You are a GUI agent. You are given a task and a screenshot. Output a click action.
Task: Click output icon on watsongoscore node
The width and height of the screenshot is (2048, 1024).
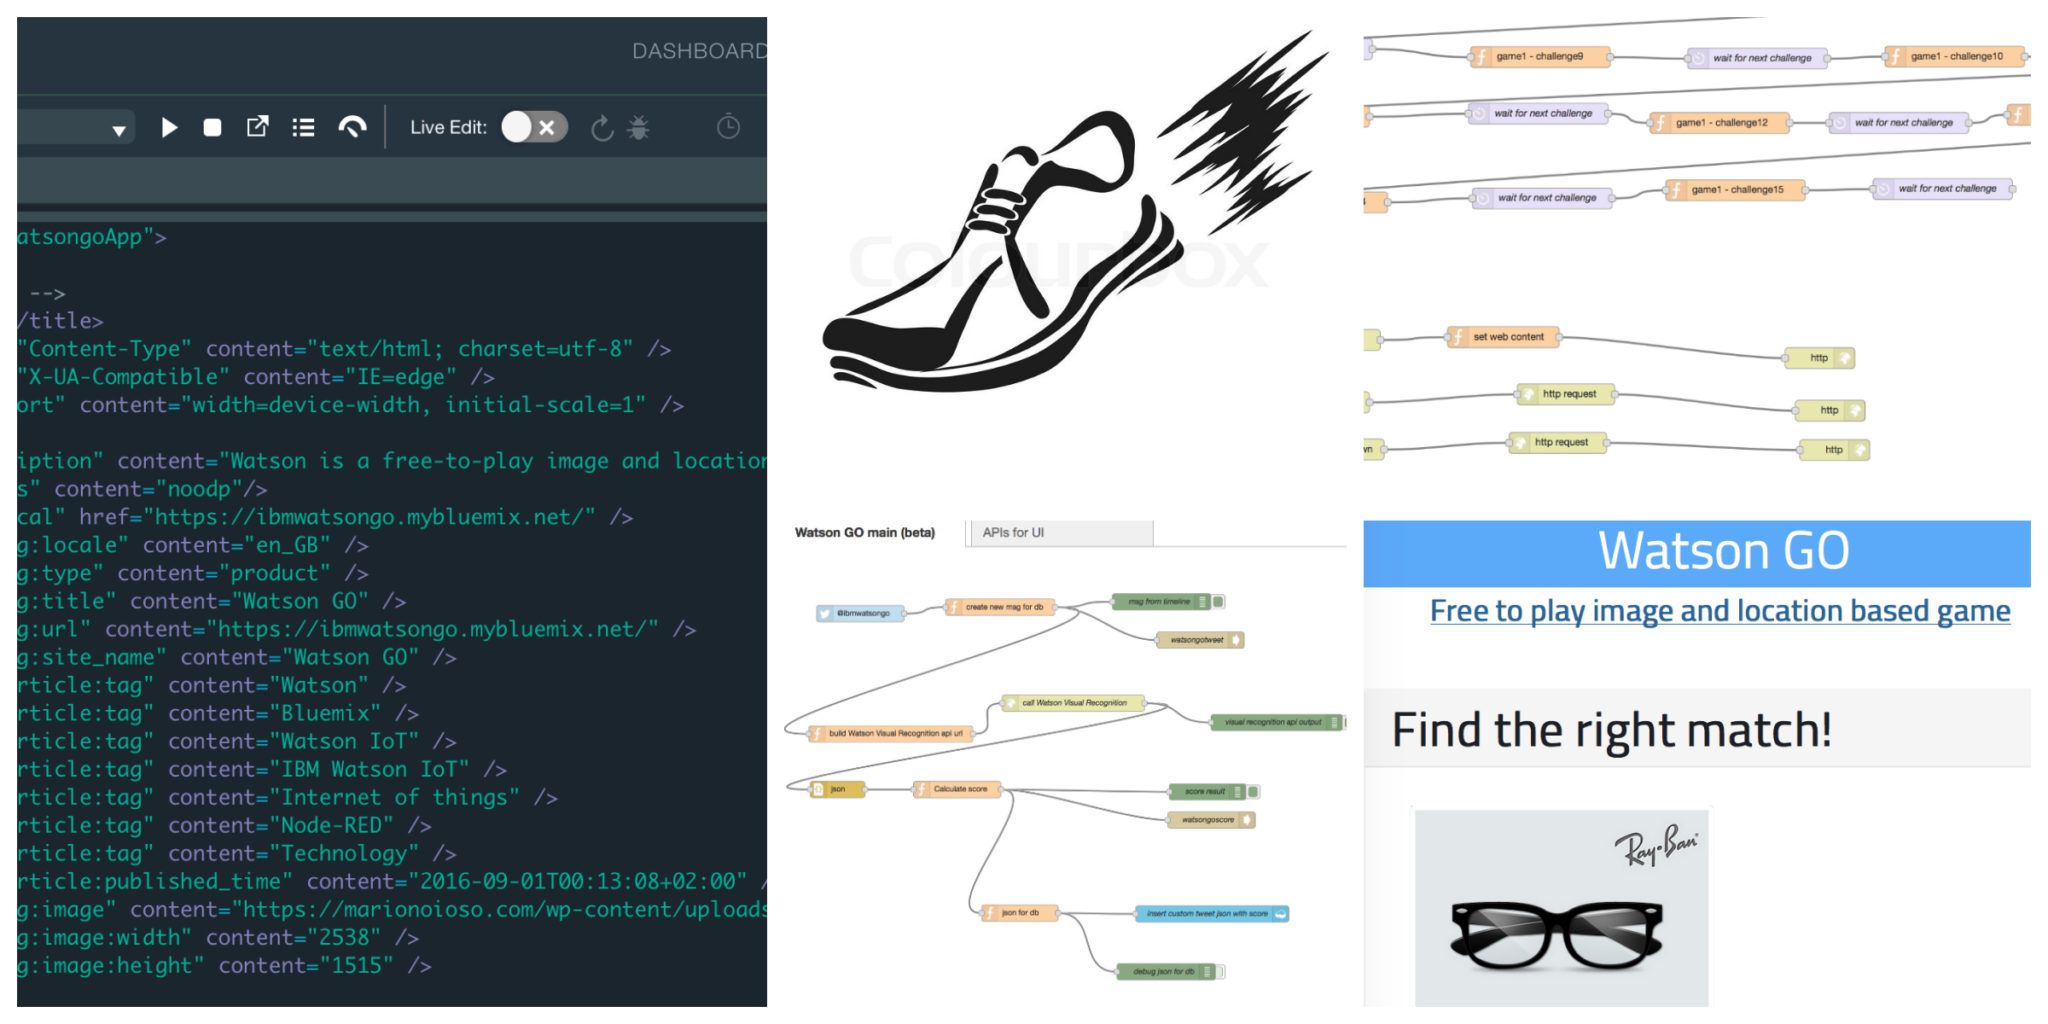(1247, 819)
